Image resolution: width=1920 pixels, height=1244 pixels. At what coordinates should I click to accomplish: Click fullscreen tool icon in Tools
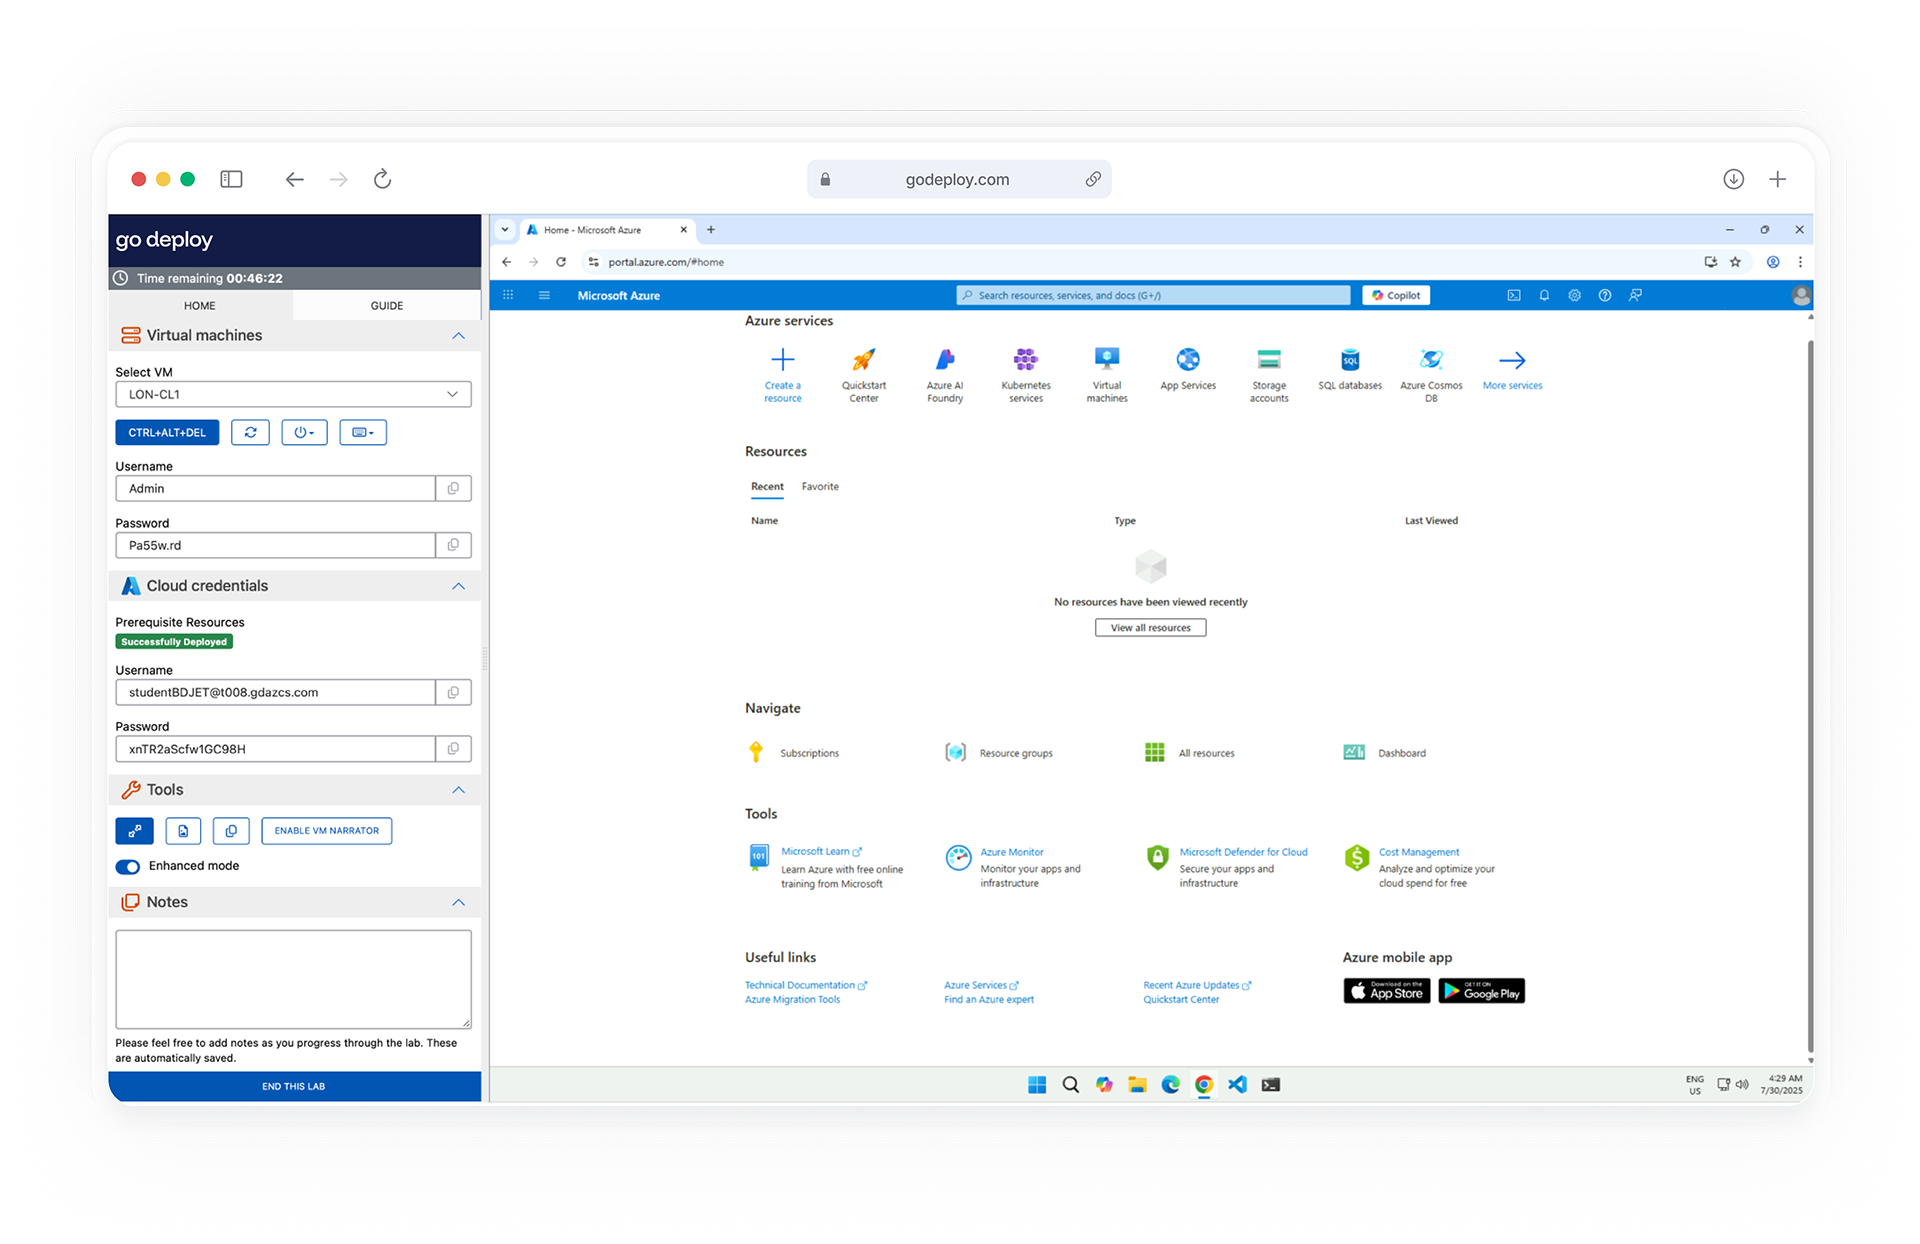[134, 830]
